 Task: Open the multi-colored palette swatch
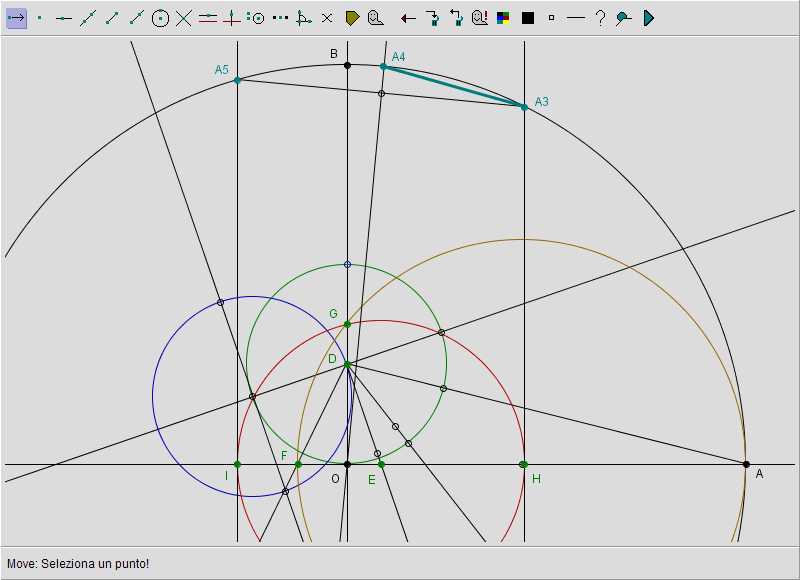[503, 18]
